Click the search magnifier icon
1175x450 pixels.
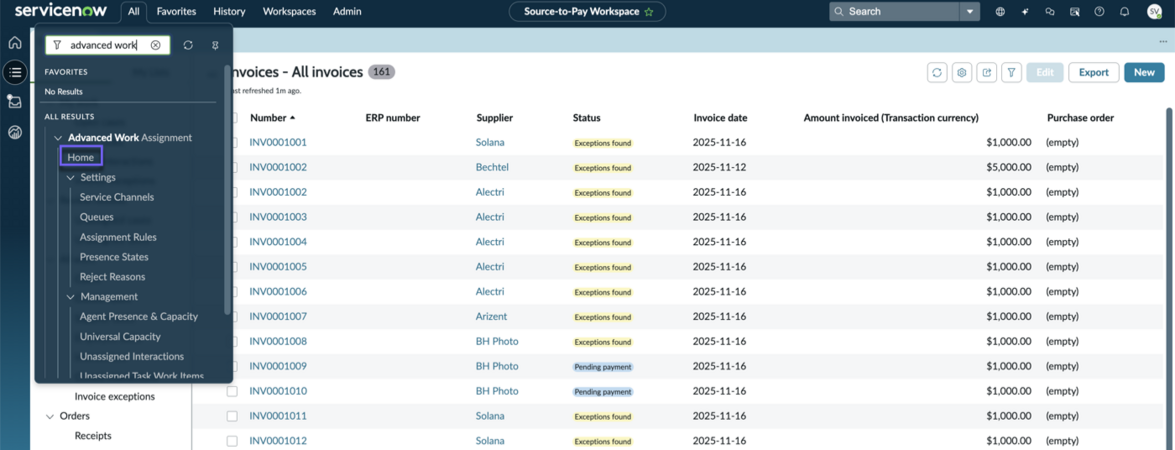(x=839, y=12)
